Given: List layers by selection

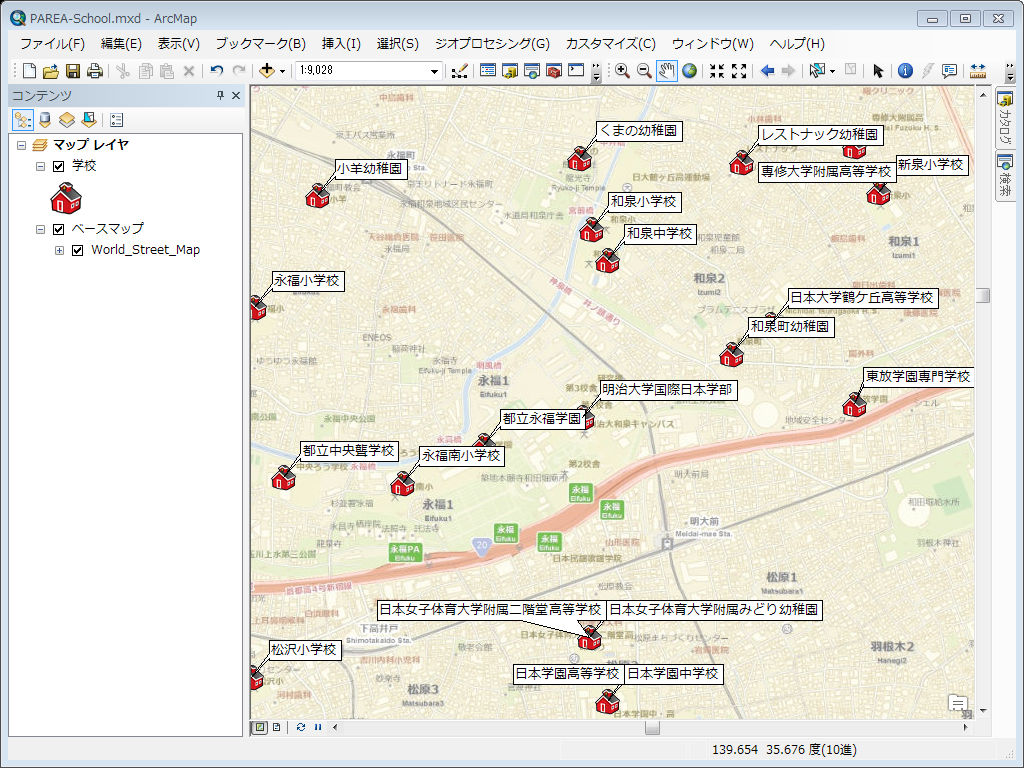Looking at the screenshot, I should [x=89, y=120].
